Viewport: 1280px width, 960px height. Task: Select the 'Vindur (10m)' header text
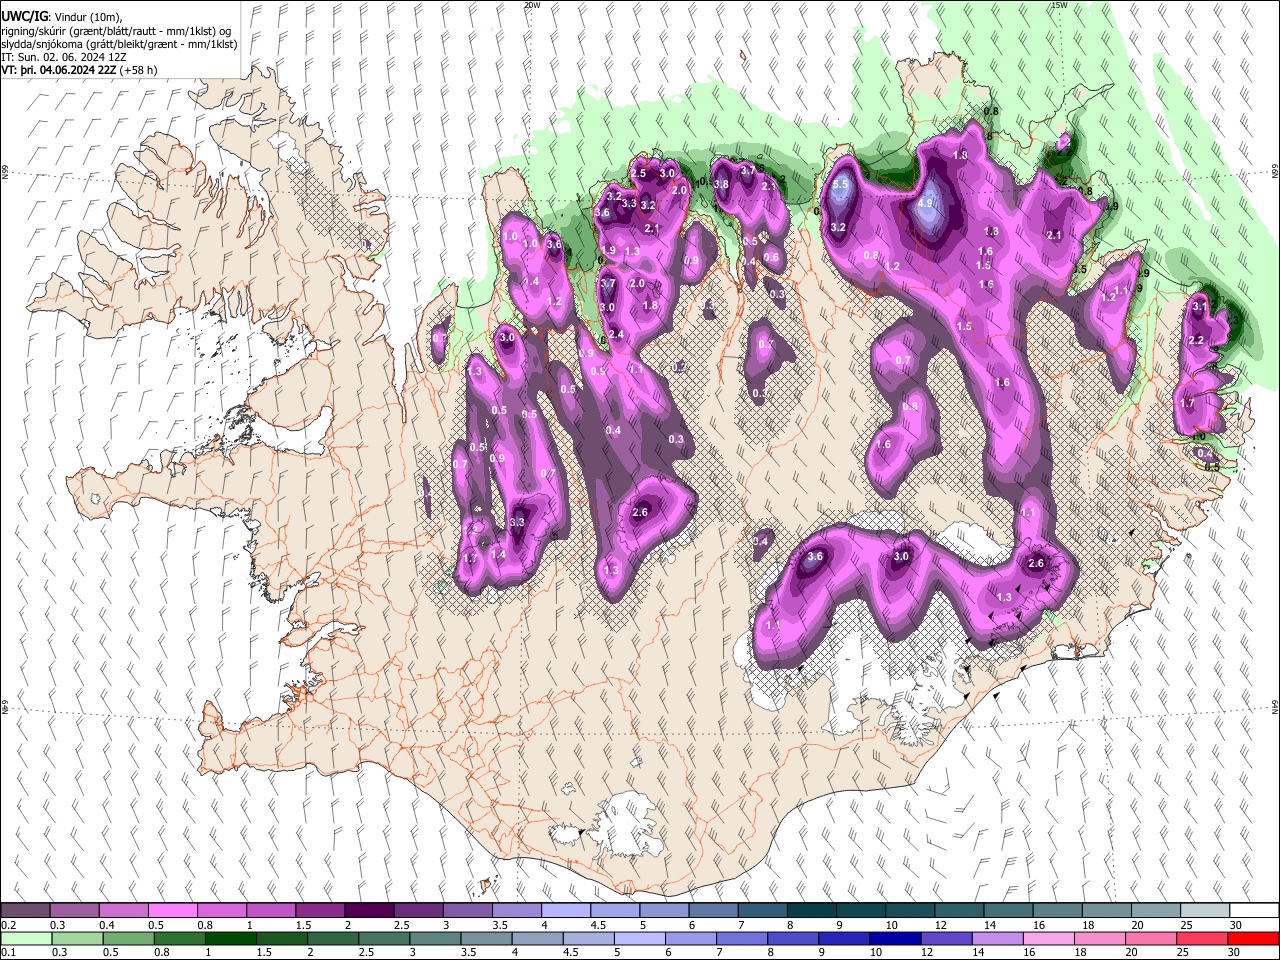click(x=87, y=17)
